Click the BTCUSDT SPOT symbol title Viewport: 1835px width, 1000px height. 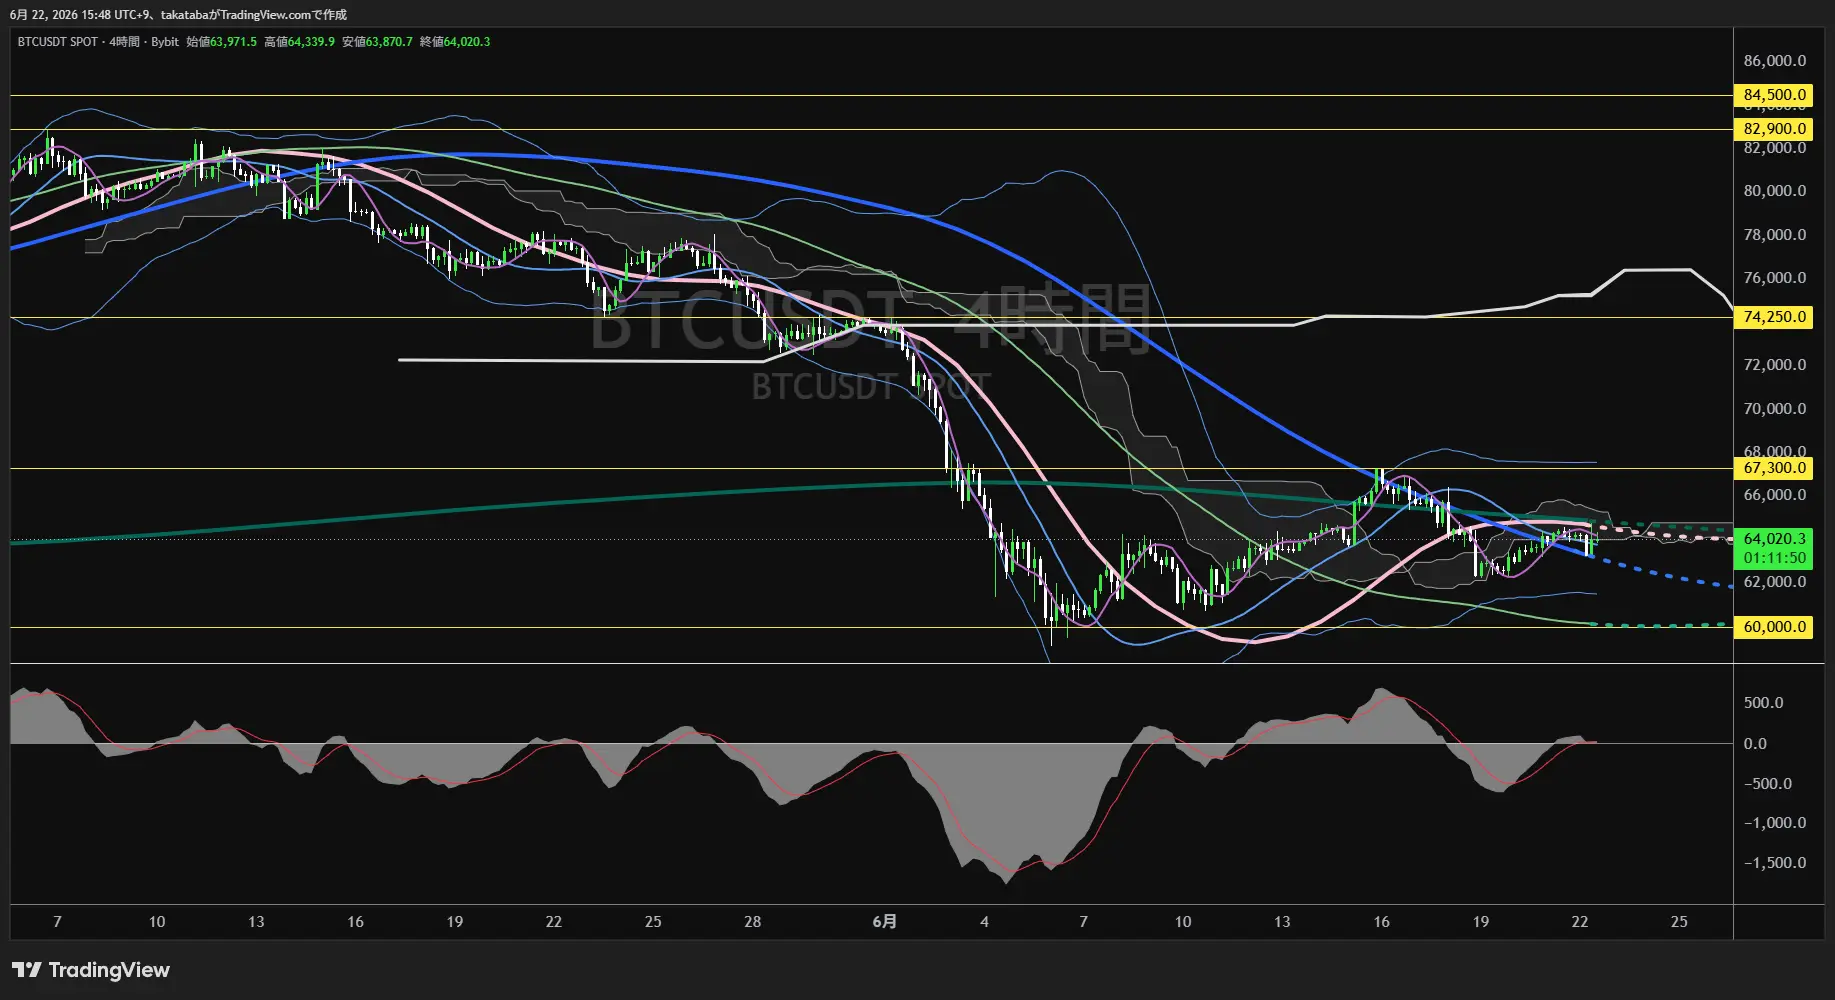coord(58,42)
